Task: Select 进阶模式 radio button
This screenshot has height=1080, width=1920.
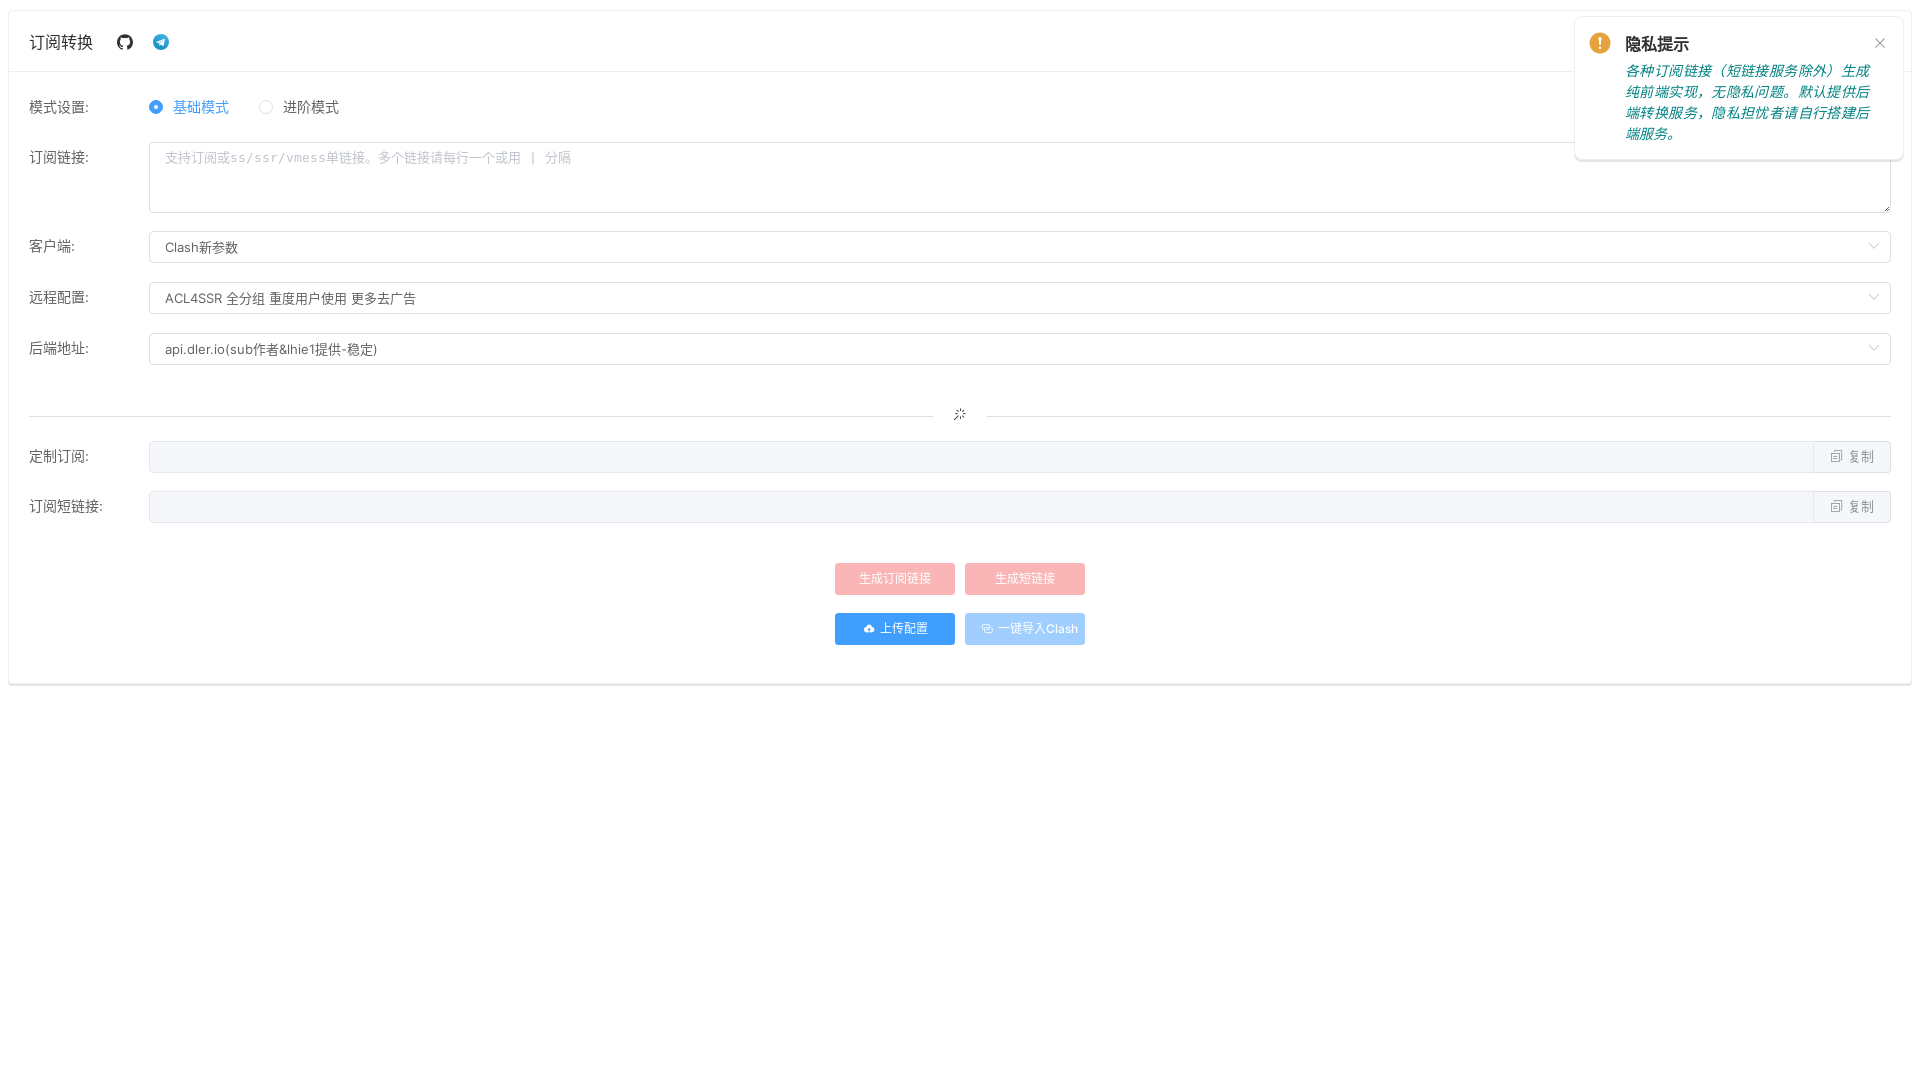Action: 299,107
